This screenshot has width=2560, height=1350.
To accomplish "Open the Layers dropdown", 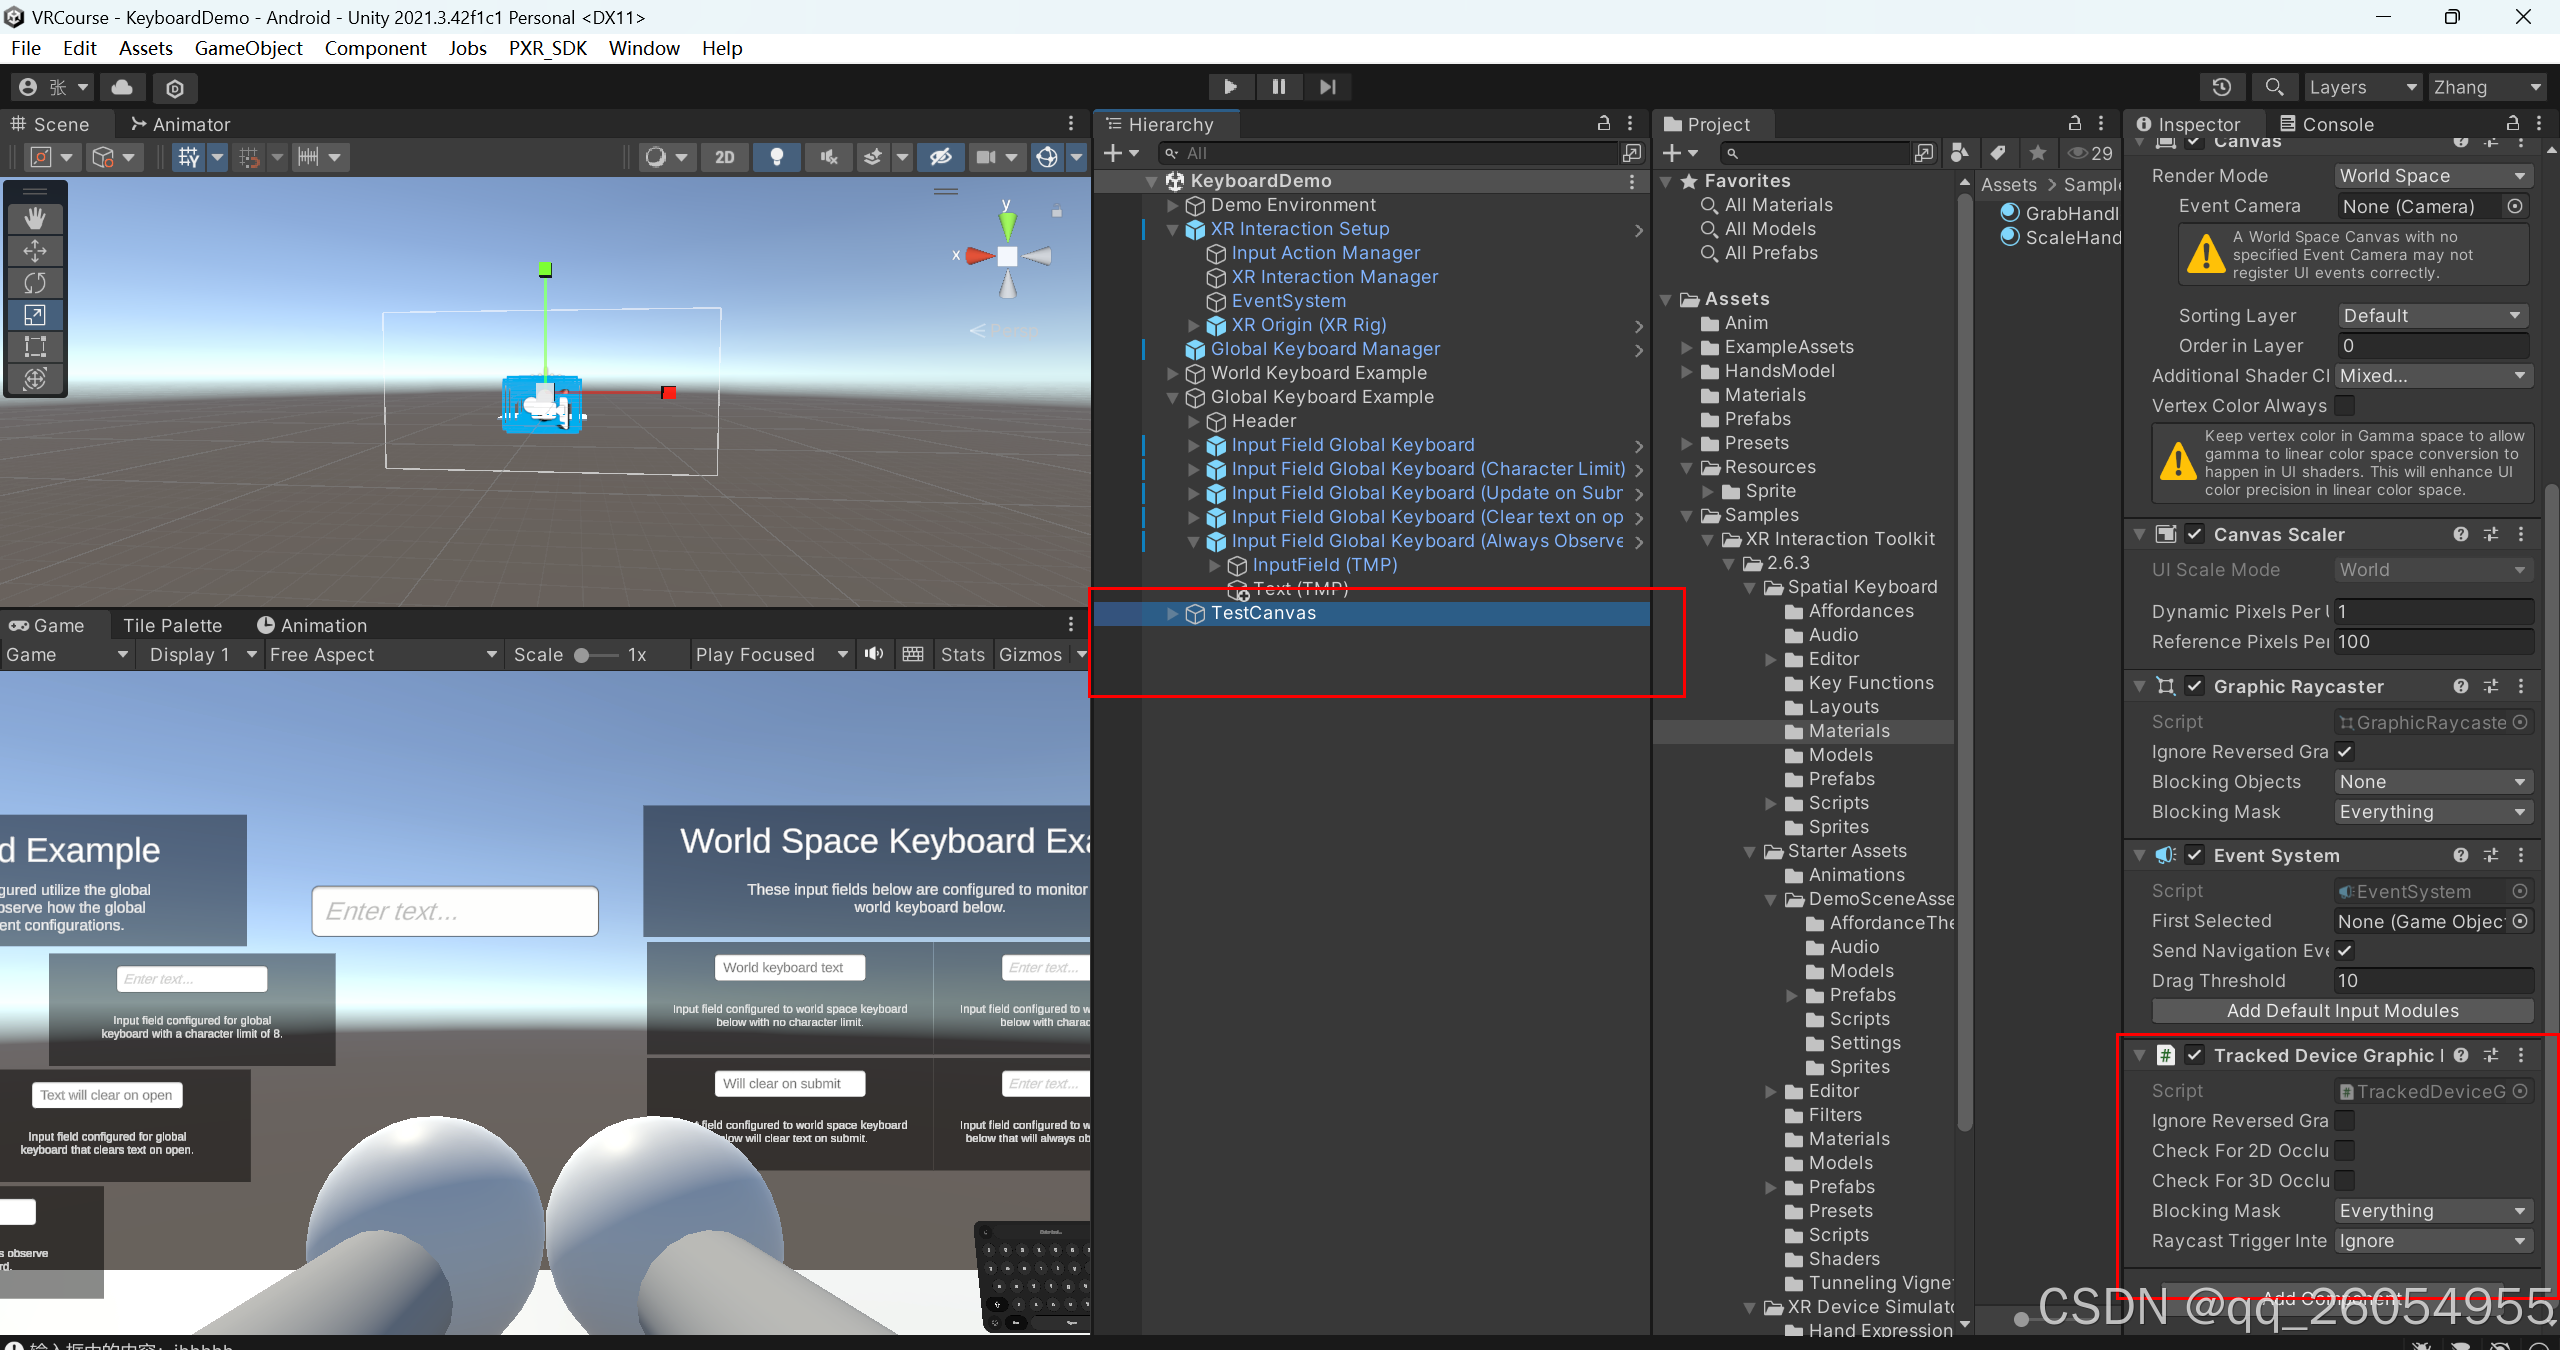I will tap(2362, 87).
